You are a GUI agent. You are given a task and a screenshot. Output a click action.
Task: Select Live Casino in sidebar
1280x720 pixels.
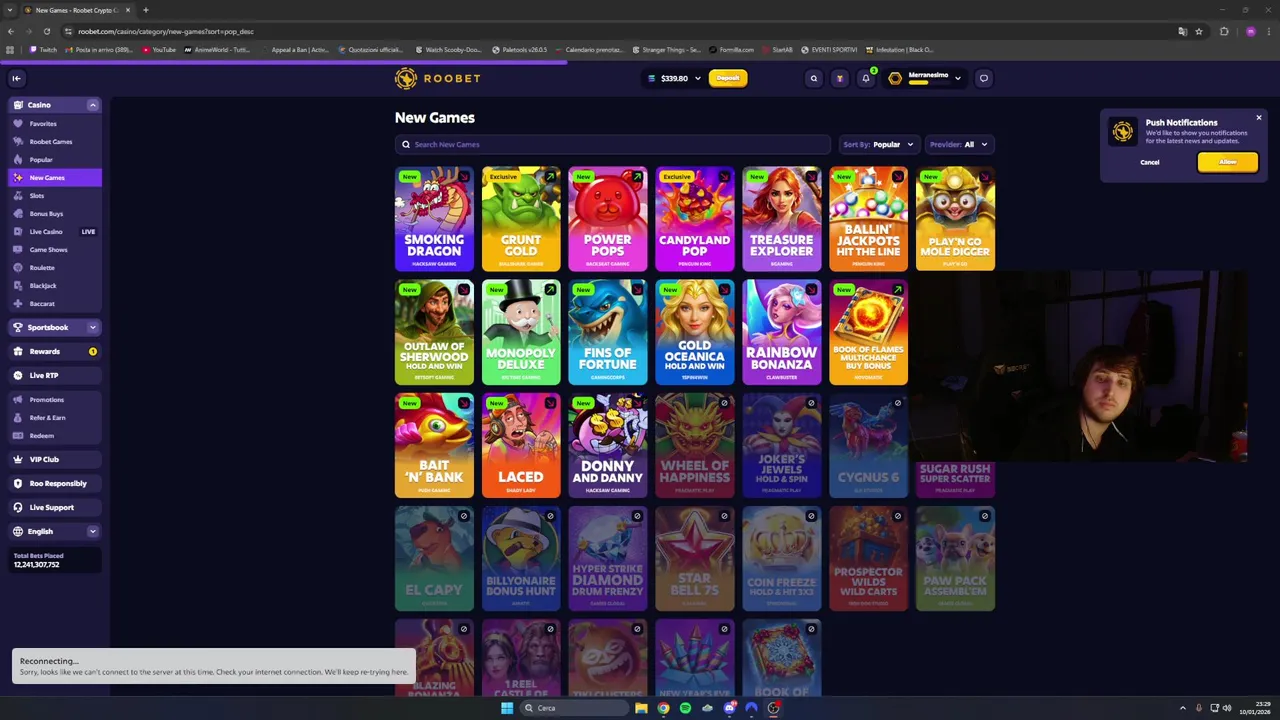pyautogui.click(x=55, y=232)
